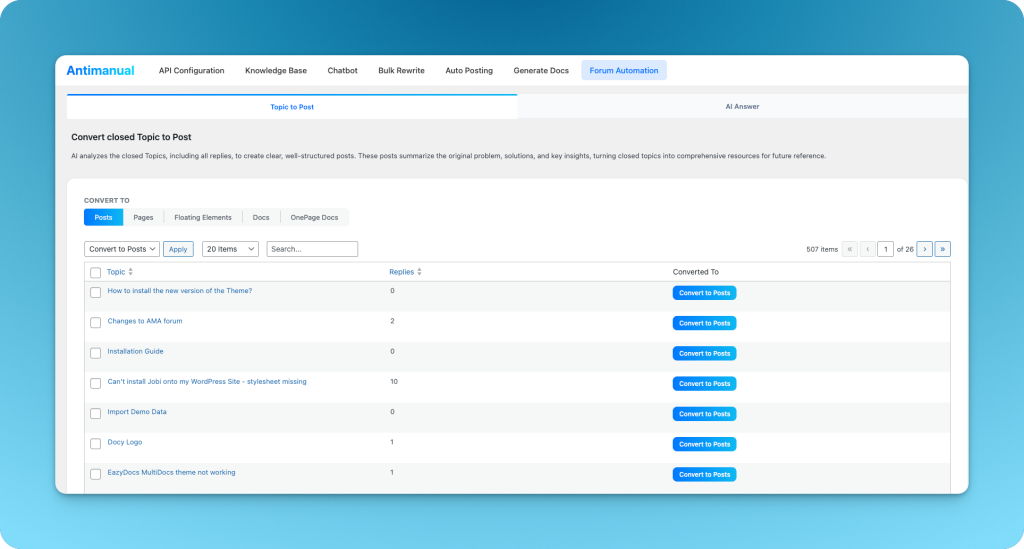Viewport: 1024px width, 549px height.
Task: Open 'Import Demo Data' topic link
Action: tap(137, 411)
